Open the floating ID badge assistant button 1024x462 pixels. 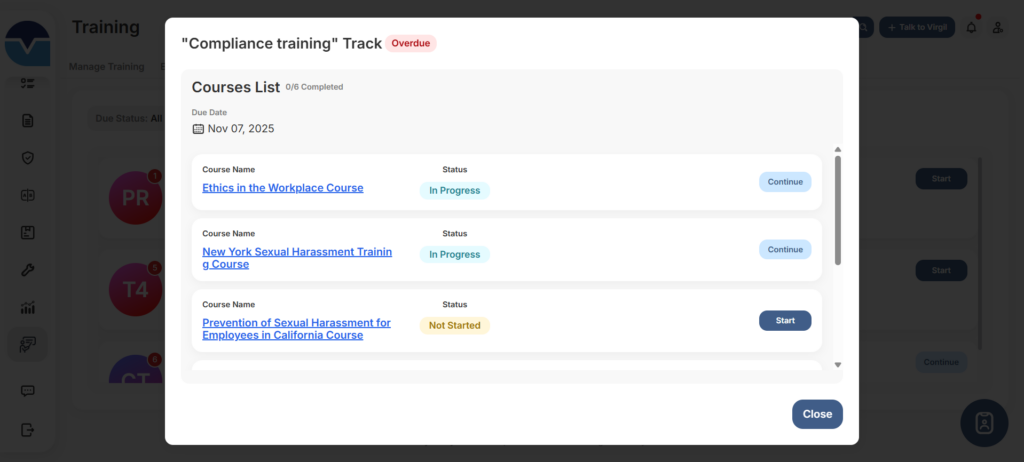pyautogui.click(x=984, y=423)
